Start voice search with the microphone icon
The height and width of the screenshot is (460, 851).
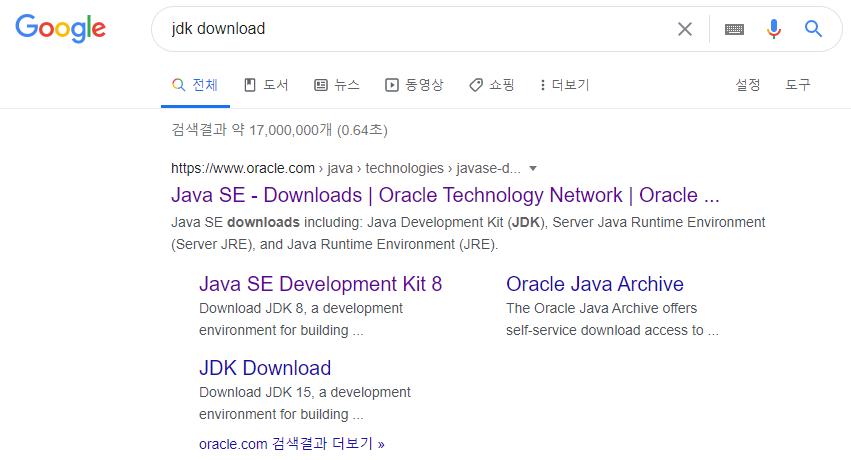click(x=774, y=29)
